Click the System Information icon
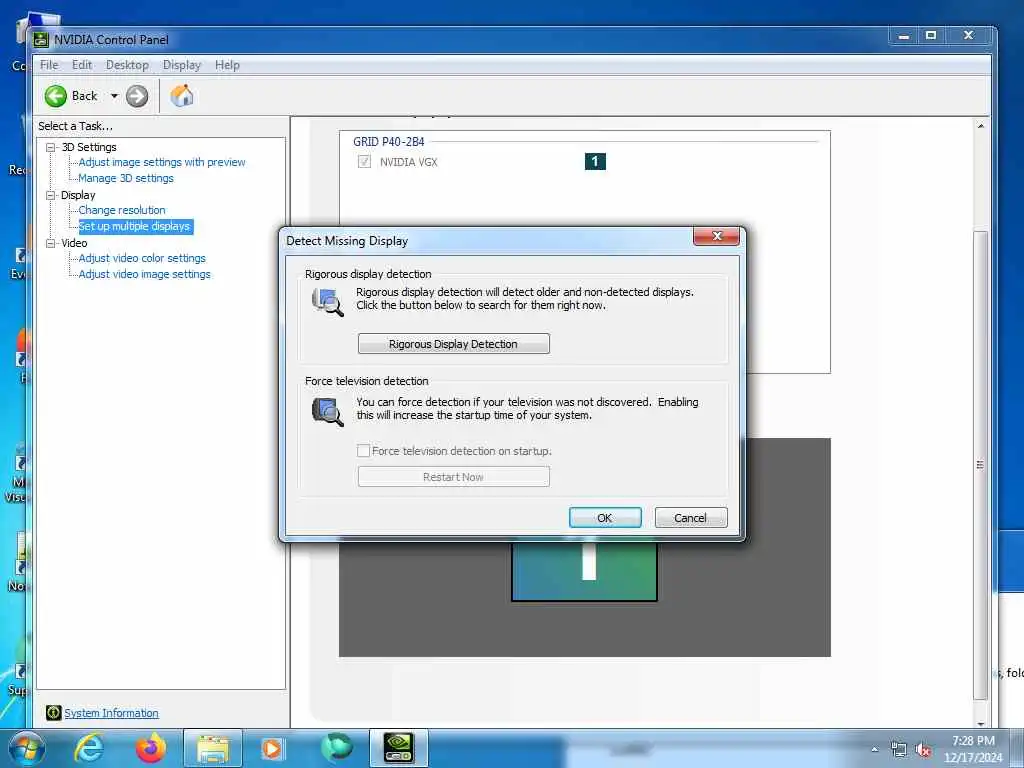The width and height of the screenshot is (1024, 768). [54, 713]
